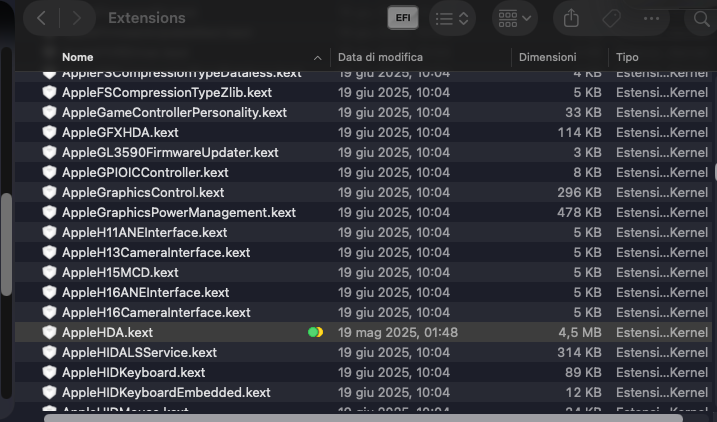
Task: Sort by Tipo column header
Action: [627, 57]
